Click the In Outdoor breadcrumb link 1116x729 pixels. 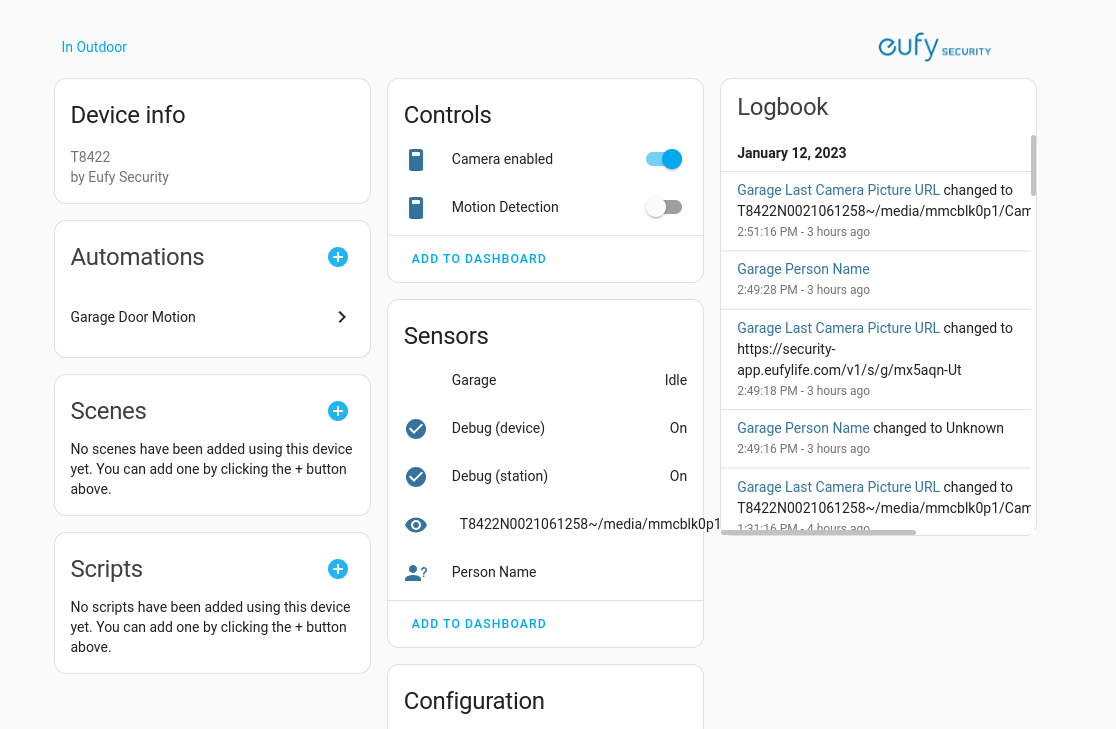pyautogui.click(x=94, y=47)
